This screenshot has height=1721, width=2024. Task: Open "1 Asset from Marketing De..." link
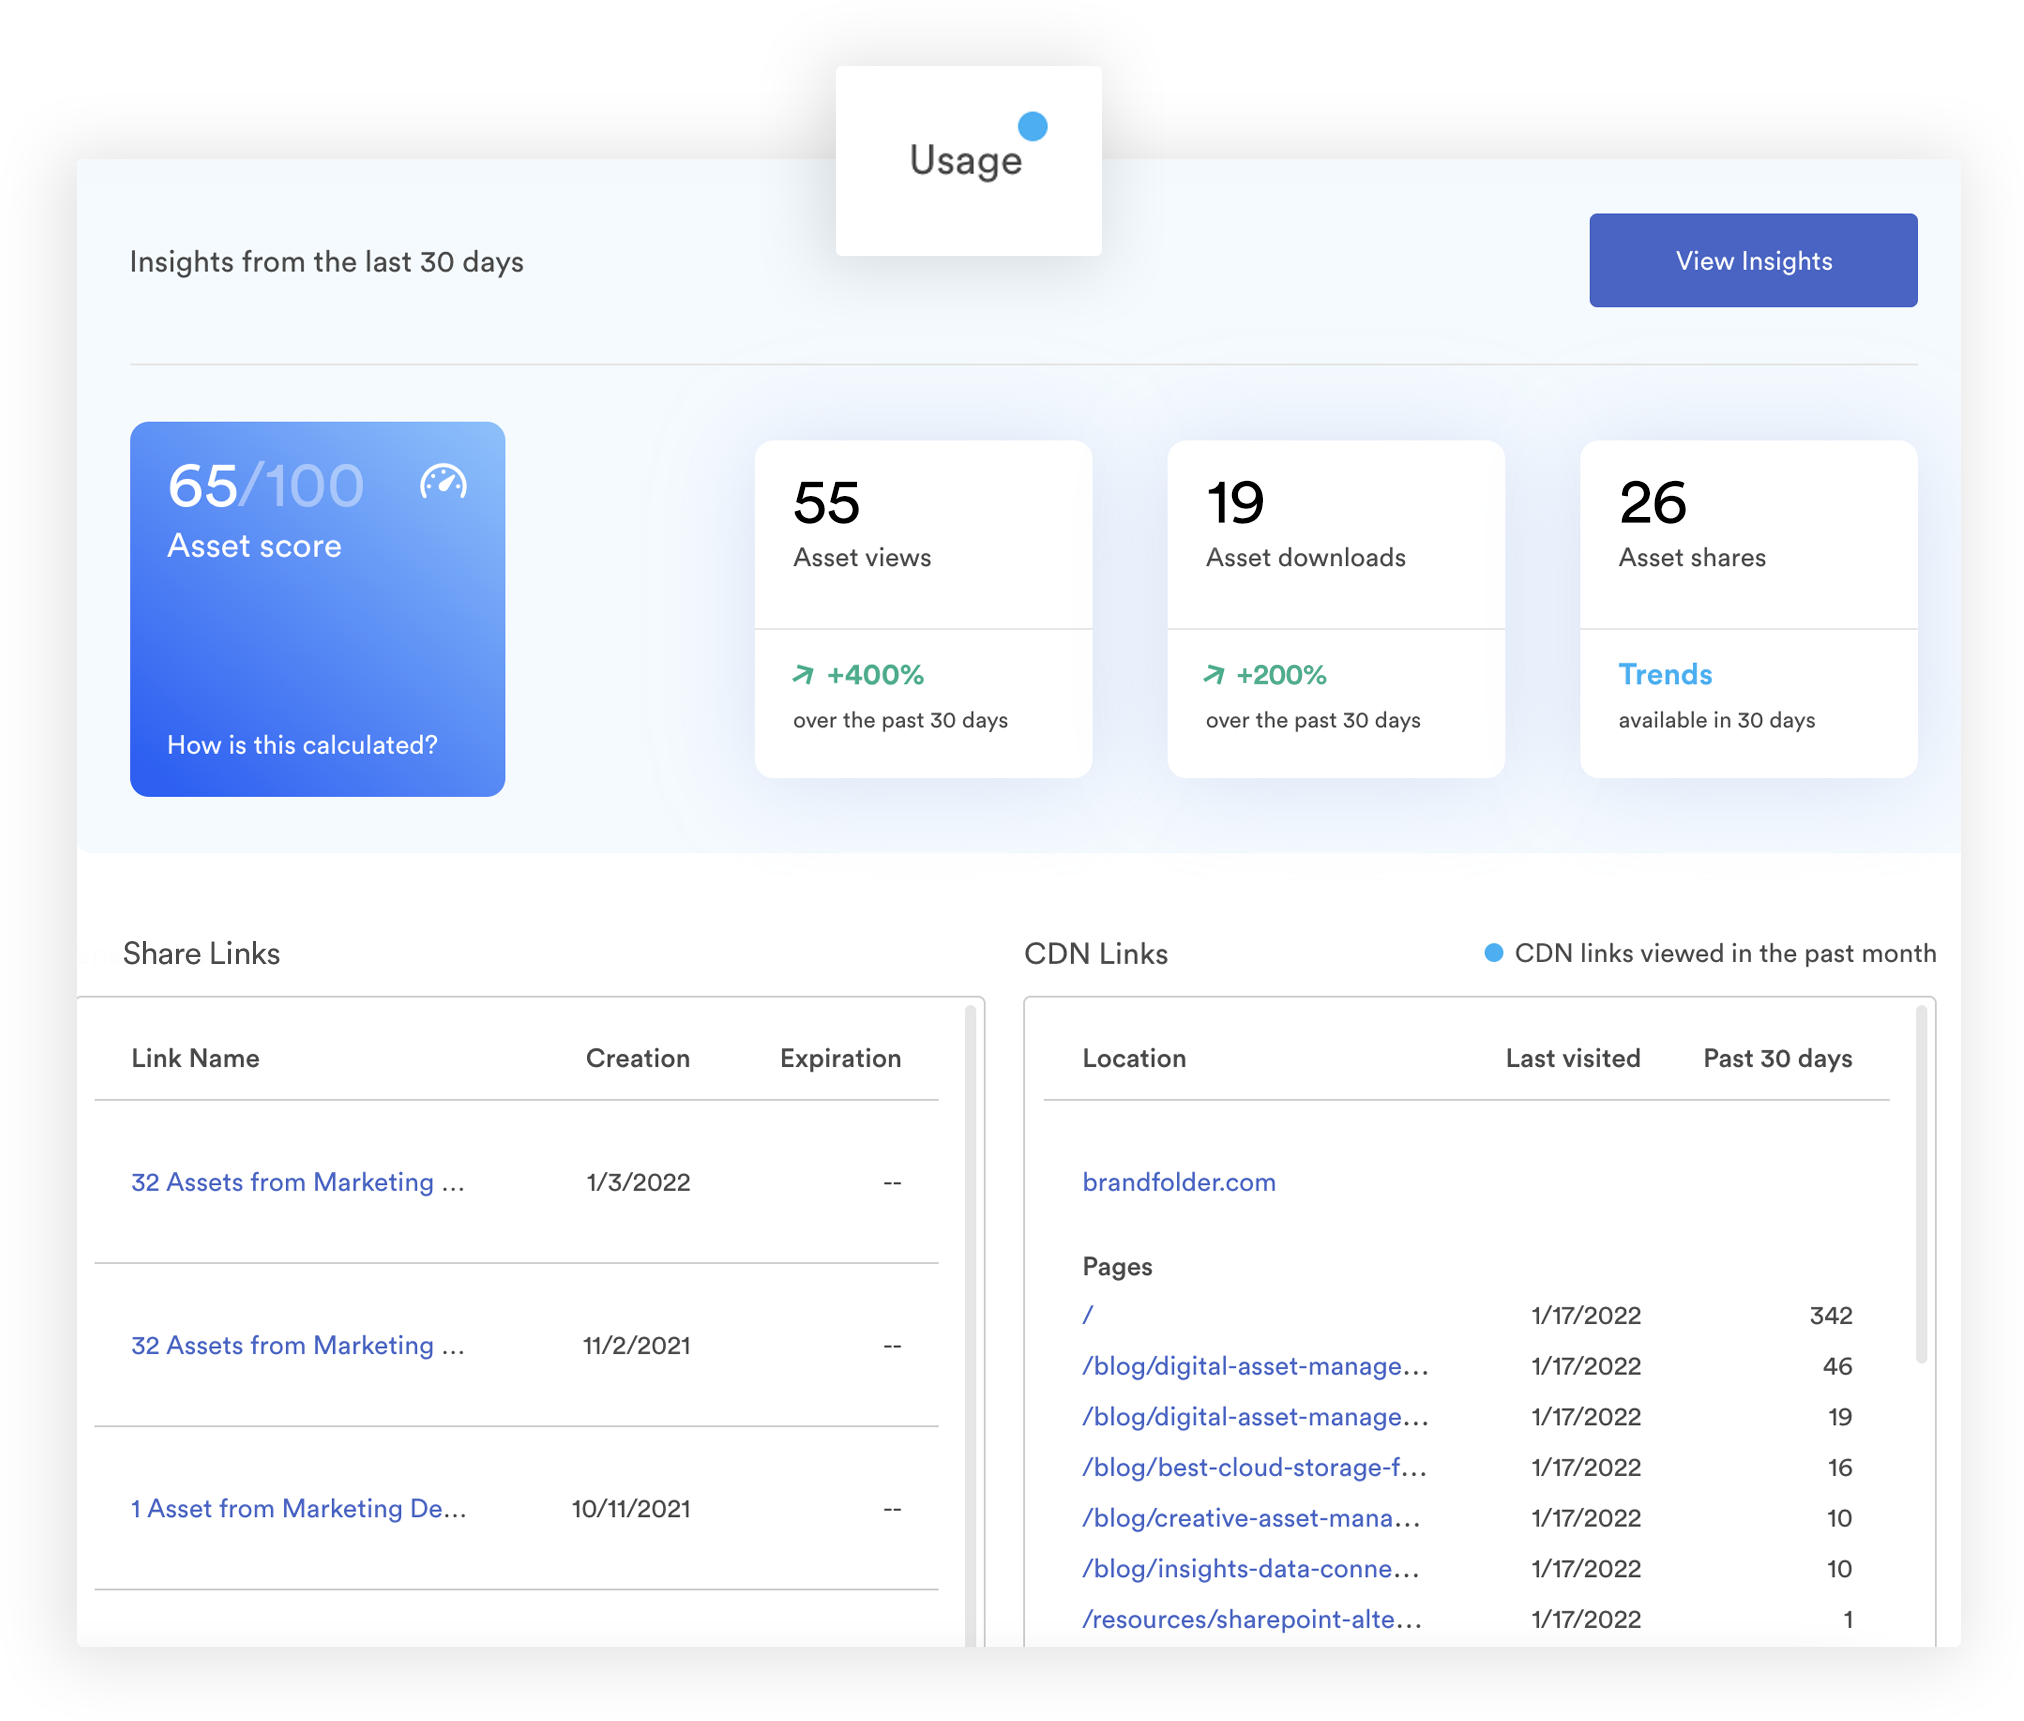point(299,1508)
